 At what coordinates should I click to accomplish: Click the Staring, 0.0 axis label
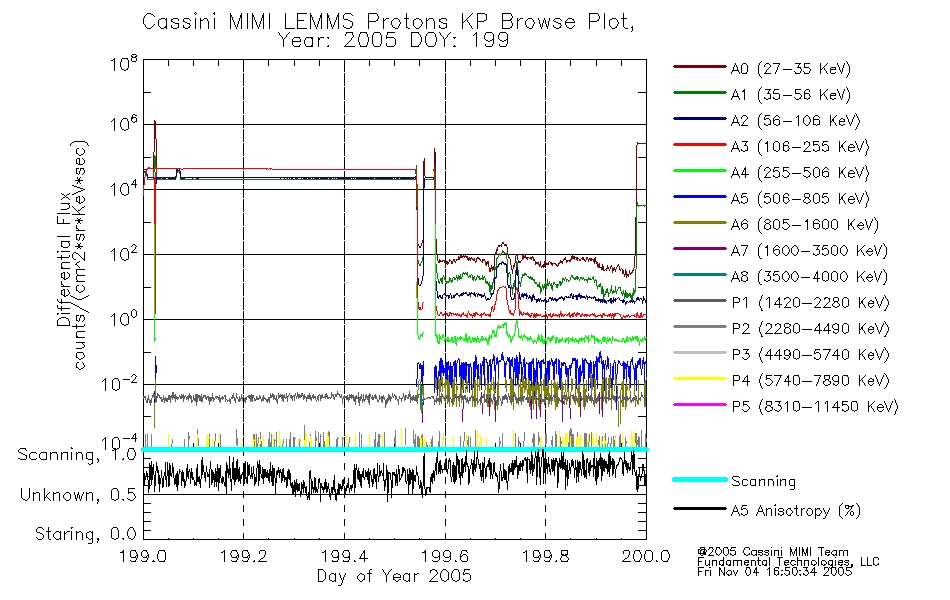[85, 534]
